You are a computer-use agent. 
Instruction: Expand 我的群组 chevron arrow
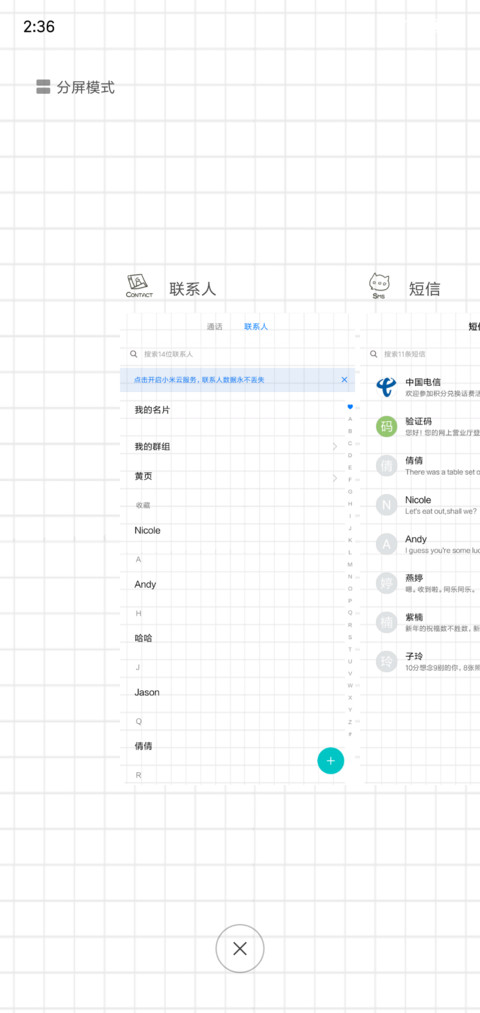click(x=335, y=446)
